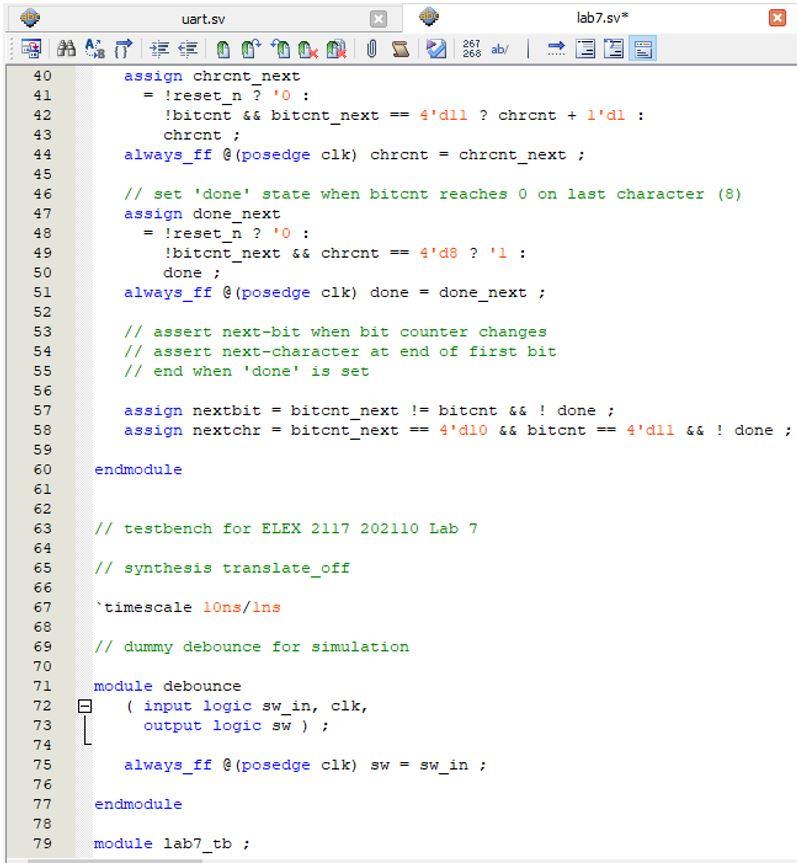This screenshot has width=797, height=863.
Task: Click 'module debounce' text on line 71
Action: (x=167, y=686)
